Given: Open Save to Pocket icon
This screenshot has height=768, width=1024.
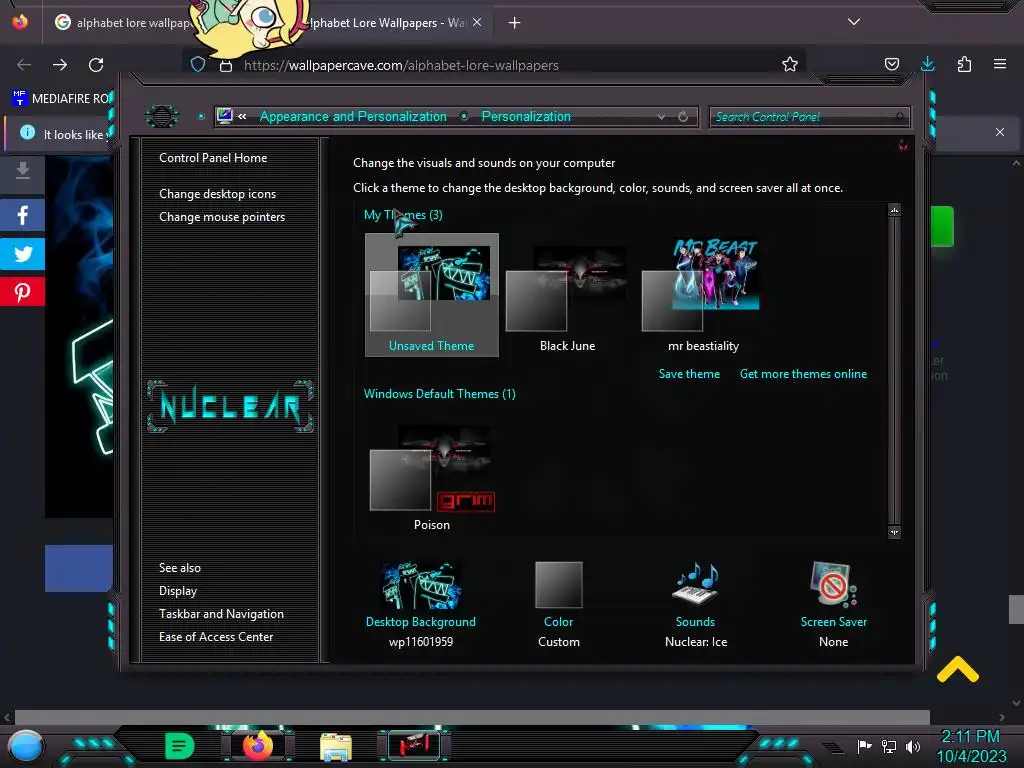Looking at the screenshot, I should click(891, 64).
